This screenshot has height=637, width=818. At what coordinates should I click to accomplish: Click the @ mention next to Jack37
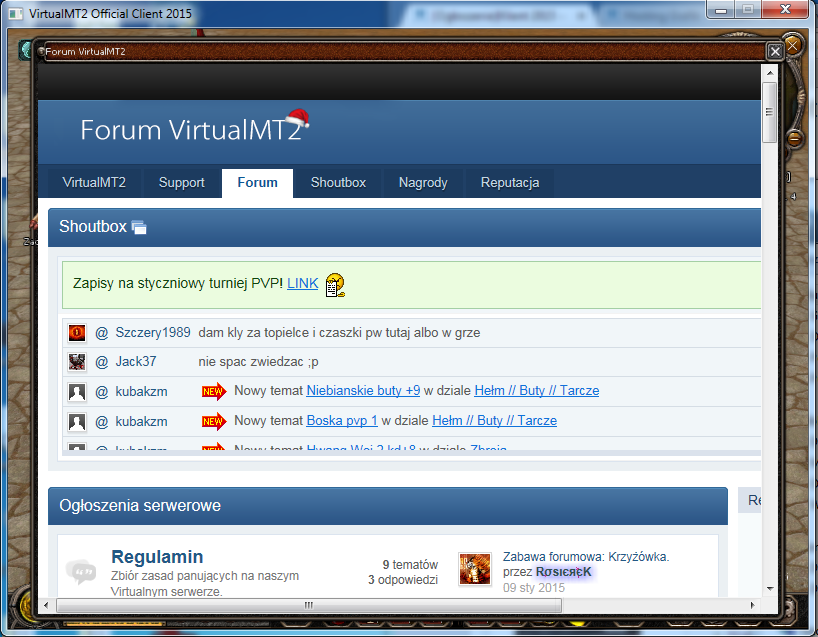coord(102,362)
